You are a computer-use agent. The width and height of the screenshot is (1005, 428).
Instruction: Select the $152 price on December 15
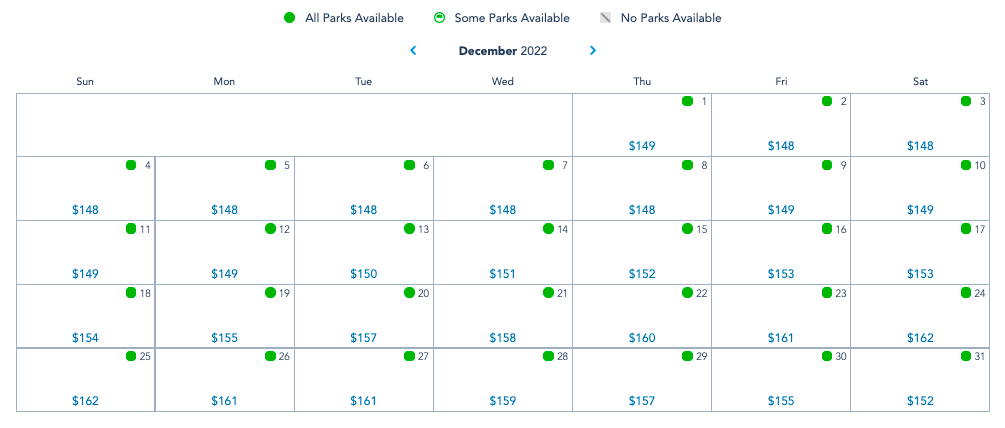tap(642, 274)
